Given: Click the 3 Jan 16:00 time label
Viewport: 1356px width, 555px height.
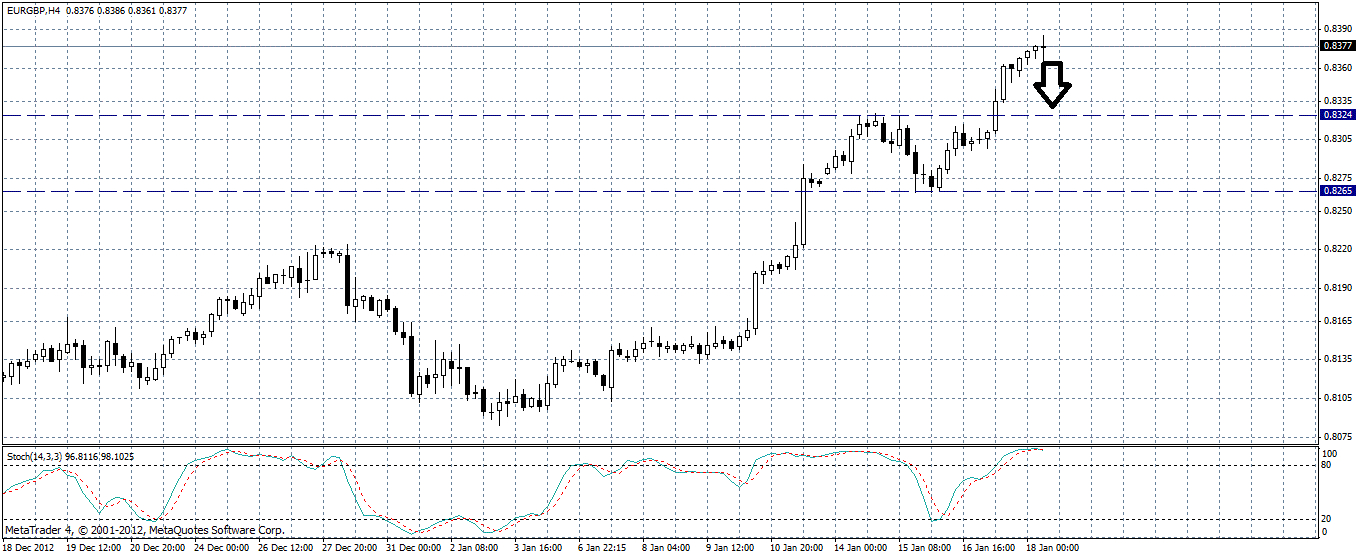Looking at the screenshot, I should (537, 548).
